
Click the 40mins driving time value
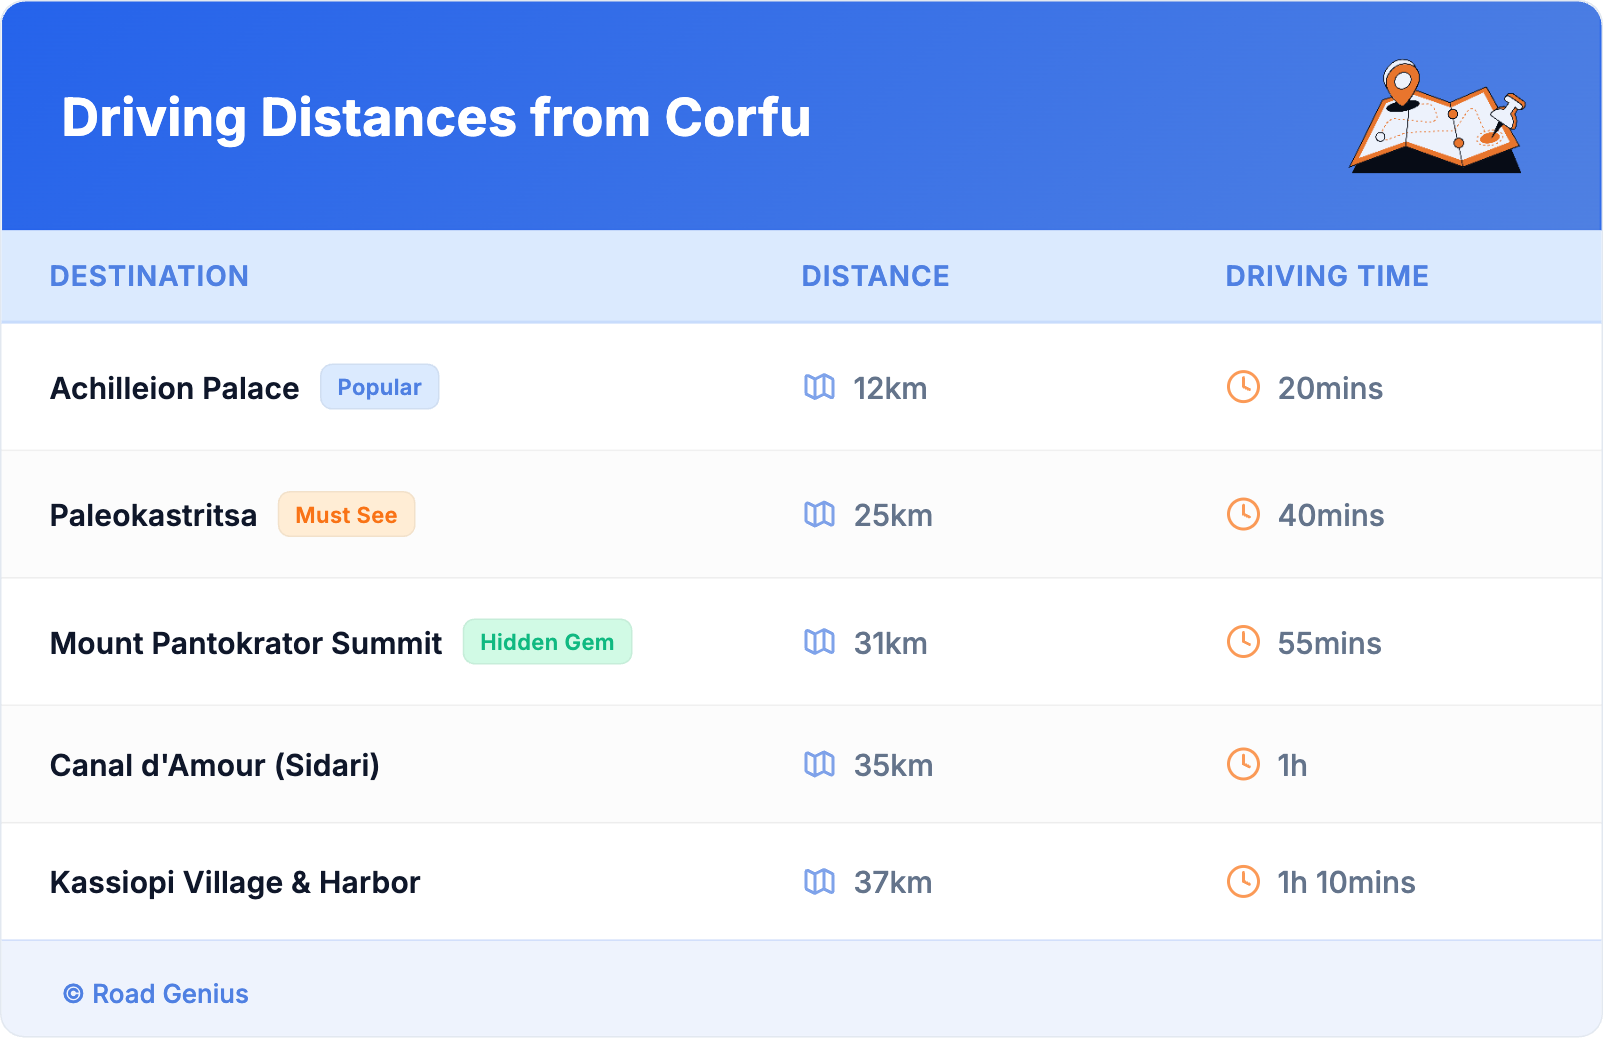[1331, 515]
